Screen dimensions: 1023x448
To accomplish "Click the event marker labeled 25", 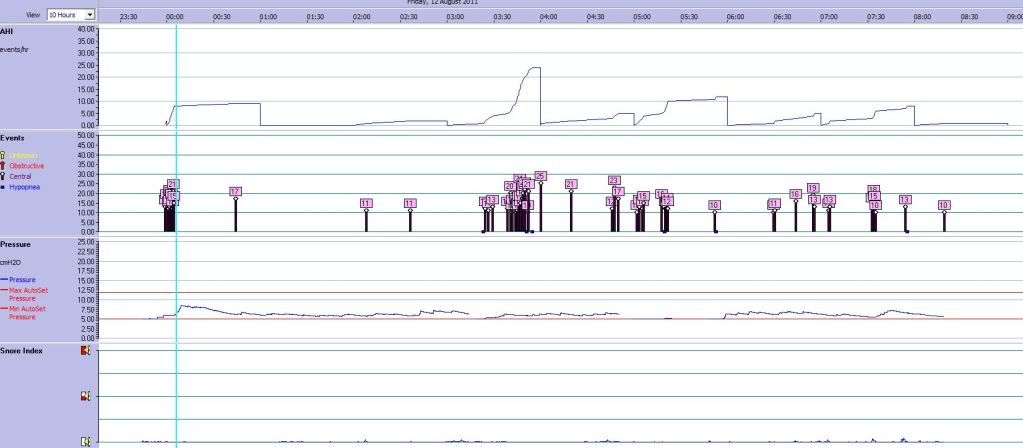I will pyautogui.click(x=540, y=176).
